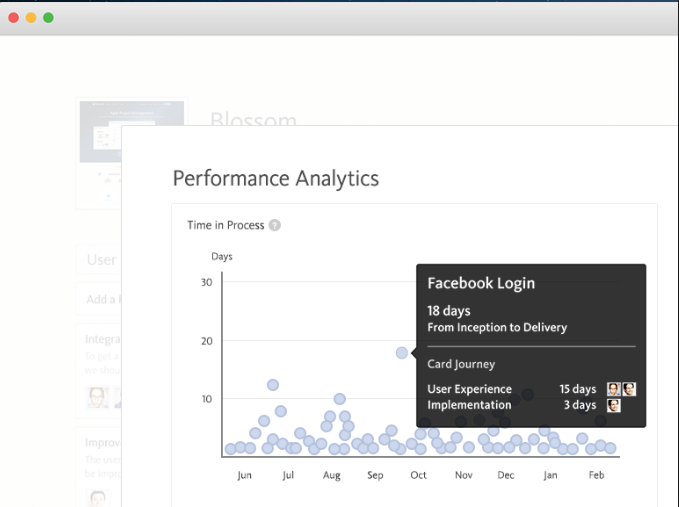Click the help icon beside Time in Process
Image resolution: width=679 pixels, height=507 pixels.
275,225
